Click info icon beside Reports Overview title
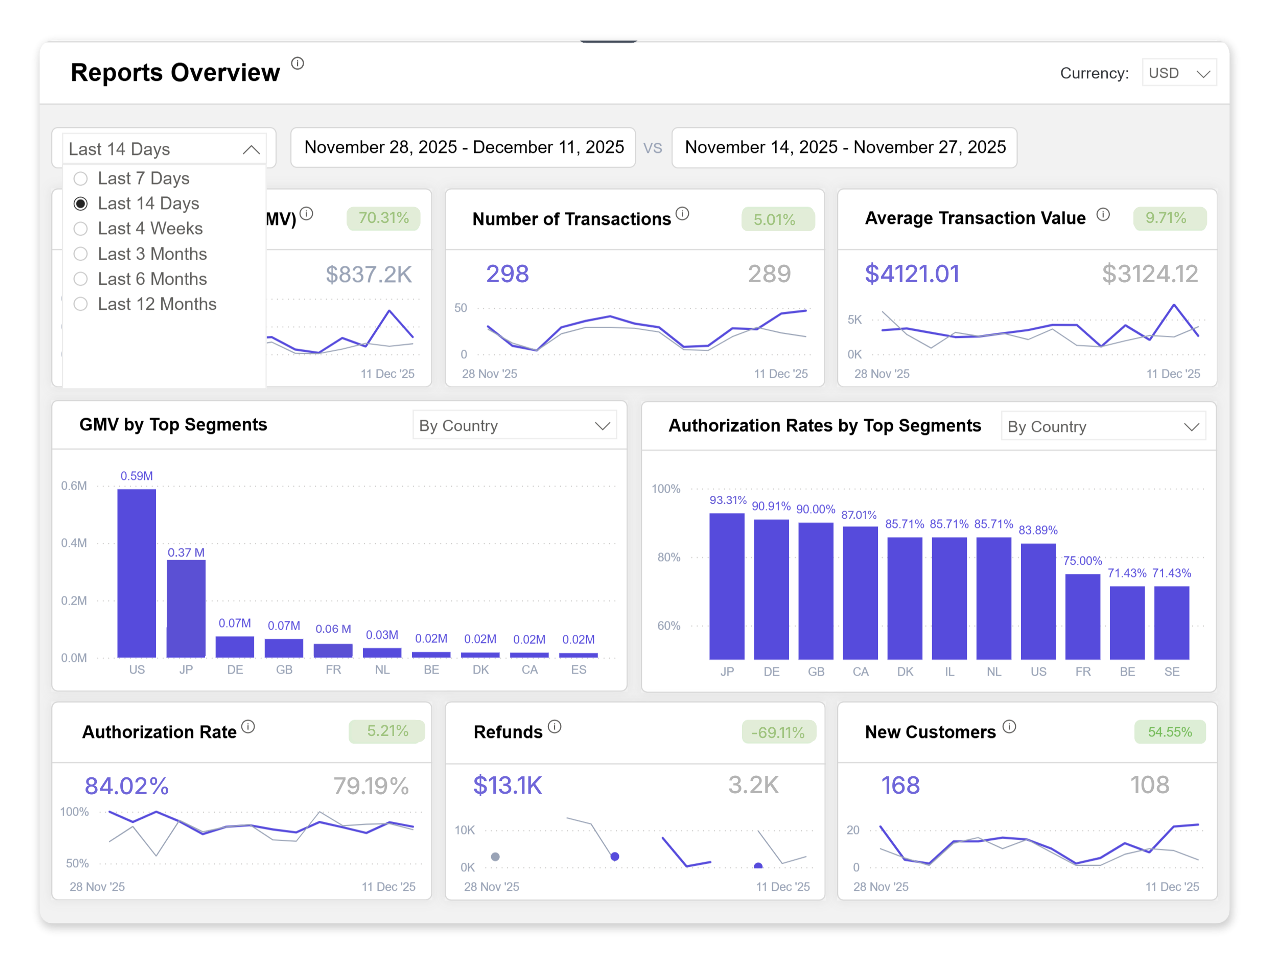The height and width of the screenshot is (963, 1270). pos(297,63)
